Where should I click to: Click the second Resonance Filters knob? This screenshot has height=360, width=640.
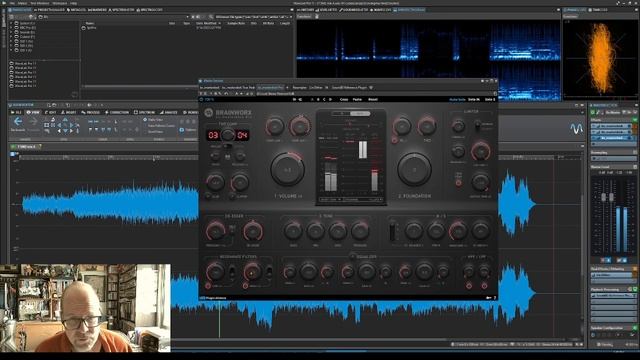pos(252,271)
